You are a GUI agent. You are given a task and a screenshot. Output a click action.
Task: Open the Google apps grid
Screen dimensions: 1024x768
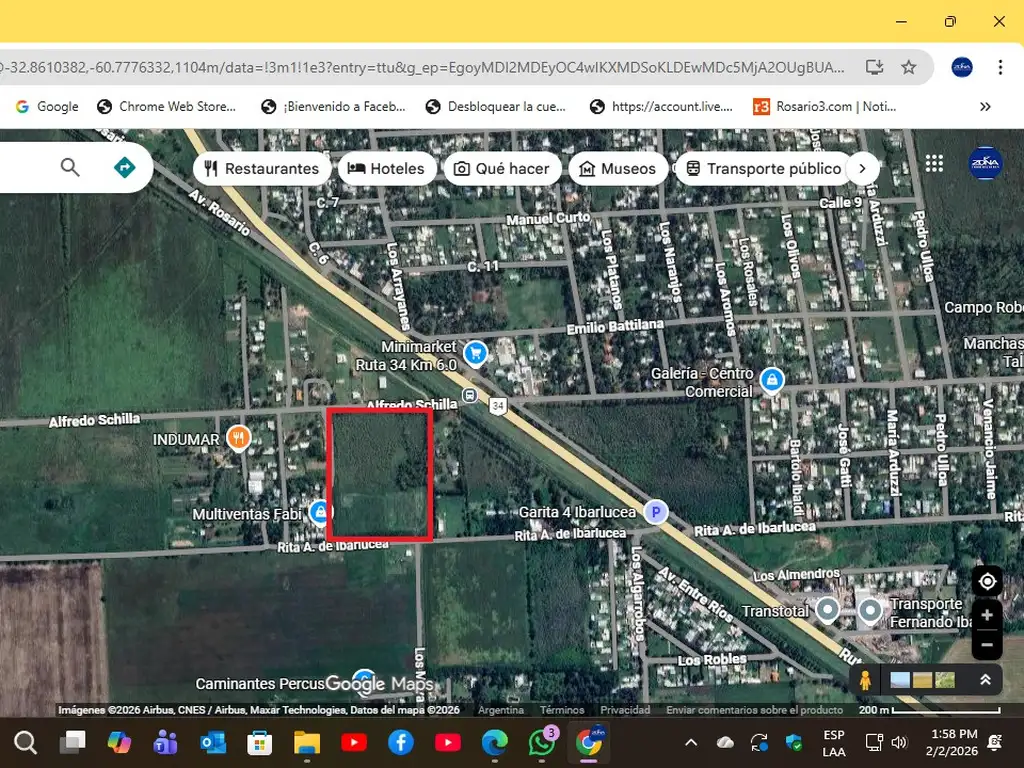(934, 164)
